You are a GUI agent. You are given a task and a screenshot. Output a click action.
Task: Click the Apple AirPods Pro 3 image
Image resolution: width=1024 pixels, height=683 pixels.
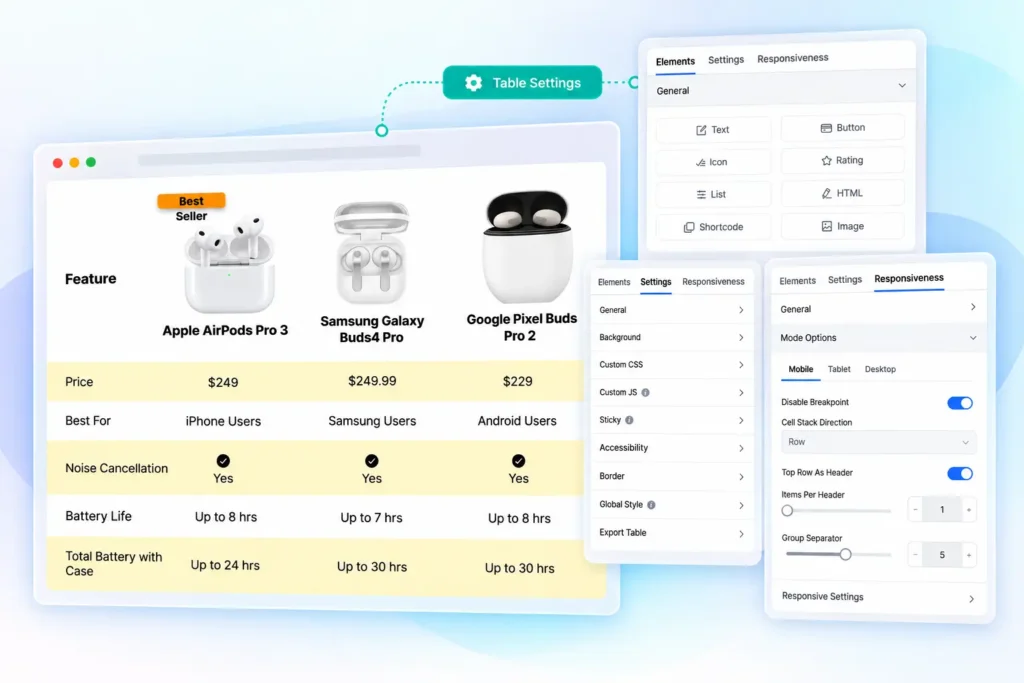point(229,263)
